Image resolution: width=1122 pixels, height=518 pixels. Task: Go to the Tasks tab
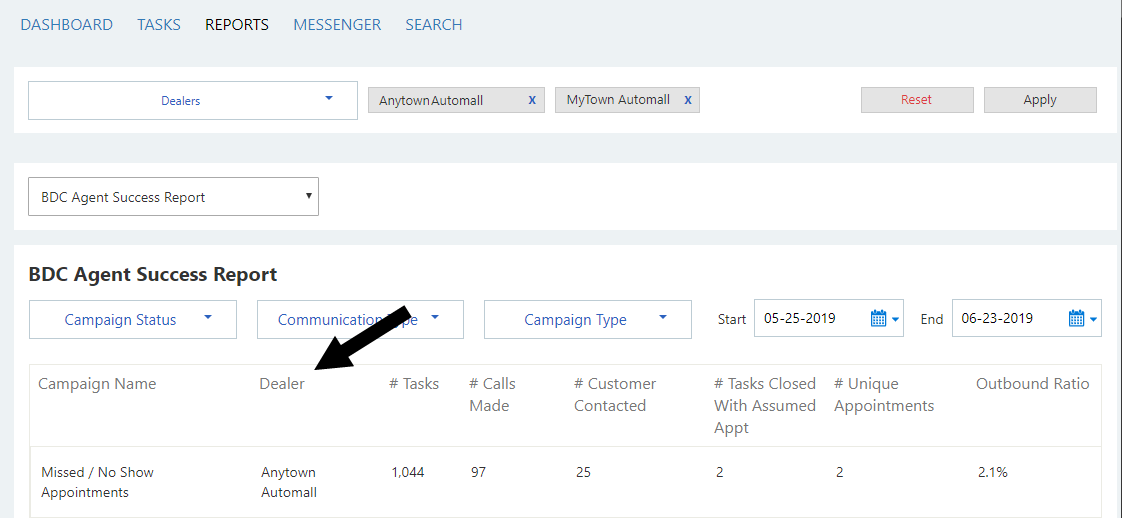pos(159,24)
